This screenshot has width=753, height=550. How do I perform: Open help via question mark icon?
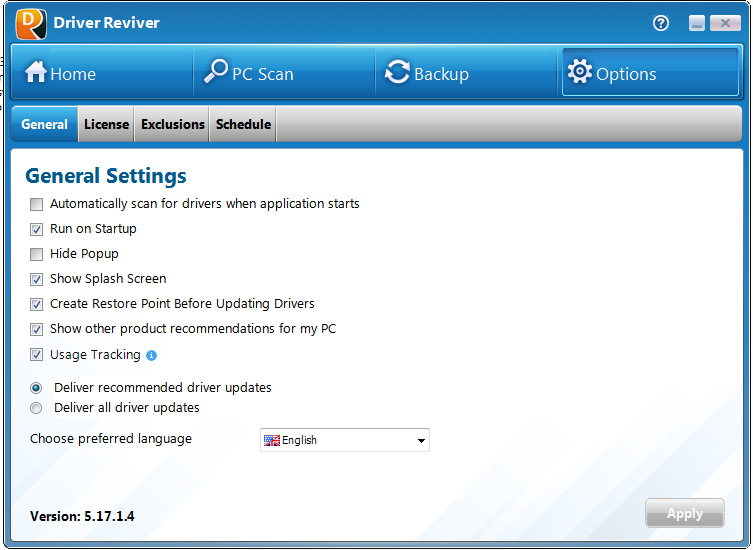pos(661,23)
